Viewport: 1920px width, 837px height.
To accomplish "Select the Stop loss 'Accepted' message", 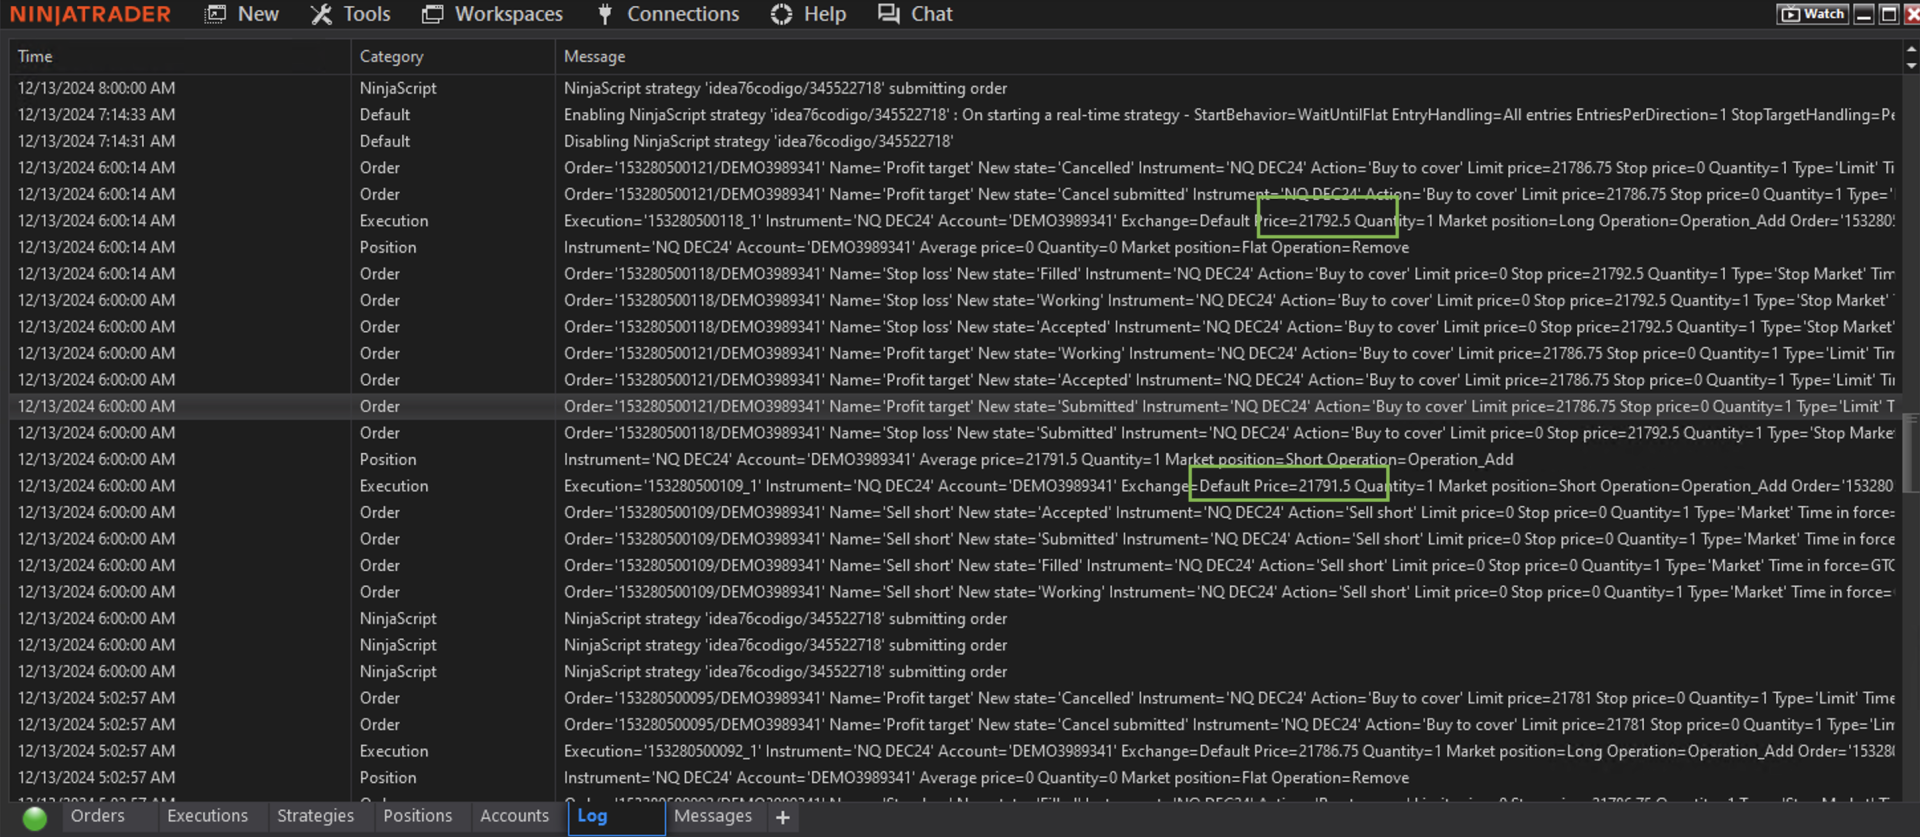I will click(x=1228, y=327).
